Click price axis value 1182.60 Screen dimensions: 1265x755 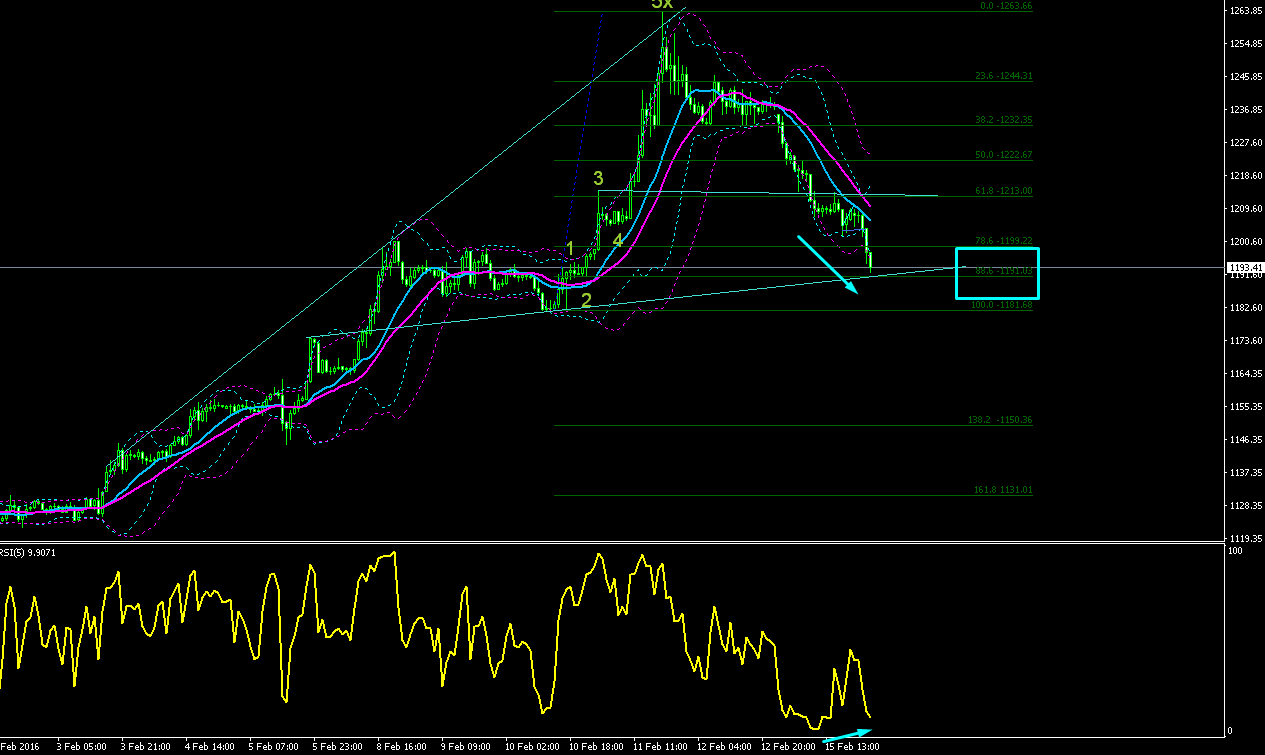coord(1245,308)
